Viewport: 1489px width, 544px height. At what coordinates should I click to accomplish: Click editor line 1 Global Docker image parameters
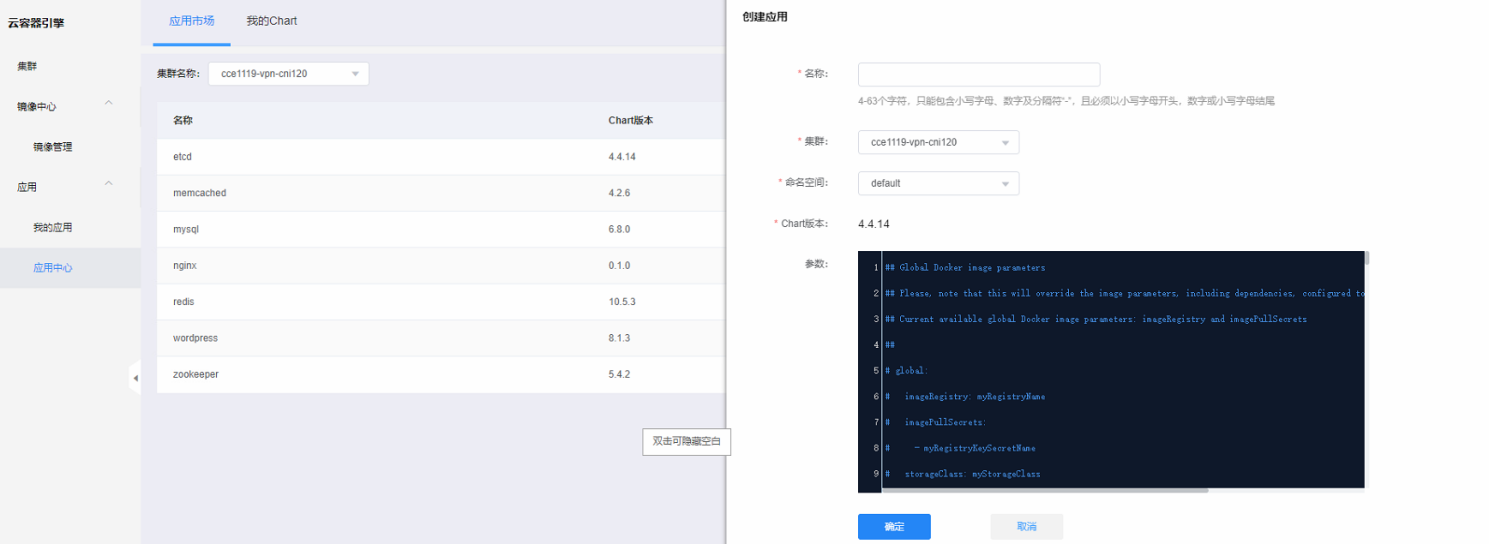point(965,268)
